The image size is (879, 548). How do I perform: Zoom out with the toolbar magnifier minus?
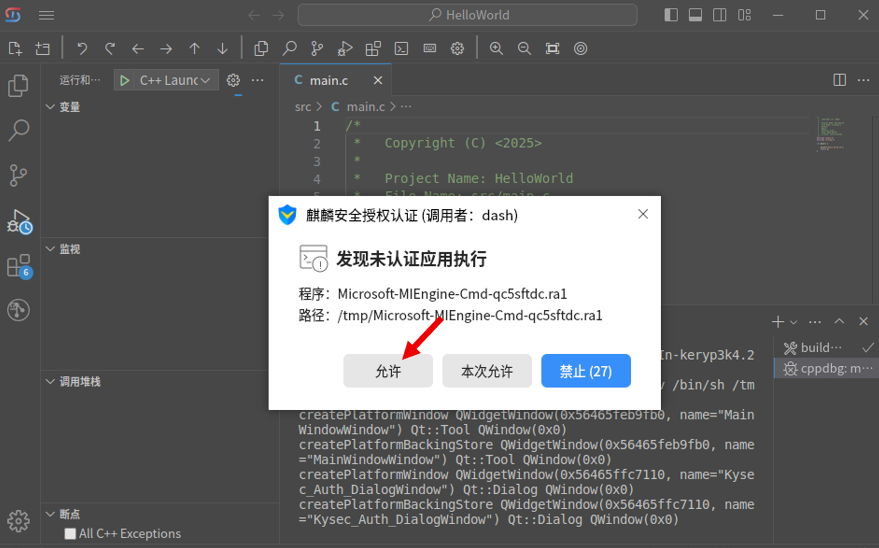click(524, 49)
